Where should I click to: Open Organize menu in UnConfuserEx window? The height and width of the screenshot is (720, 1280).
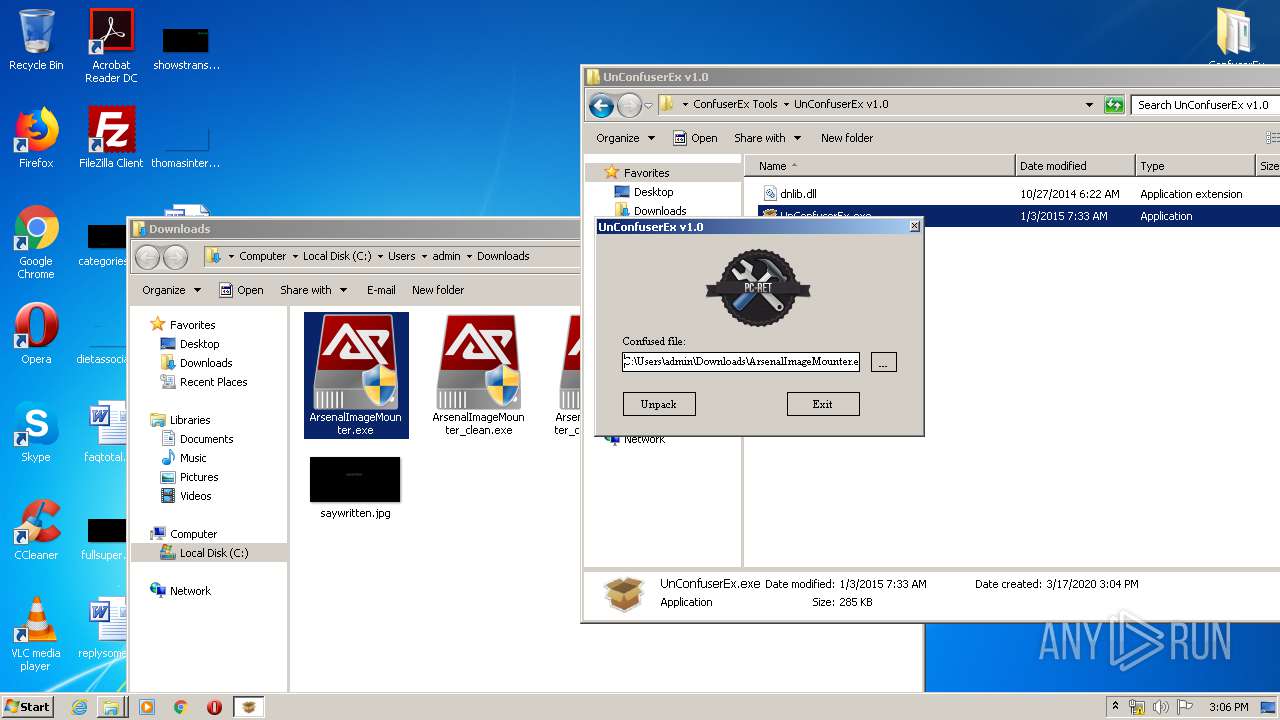[626, 138]
